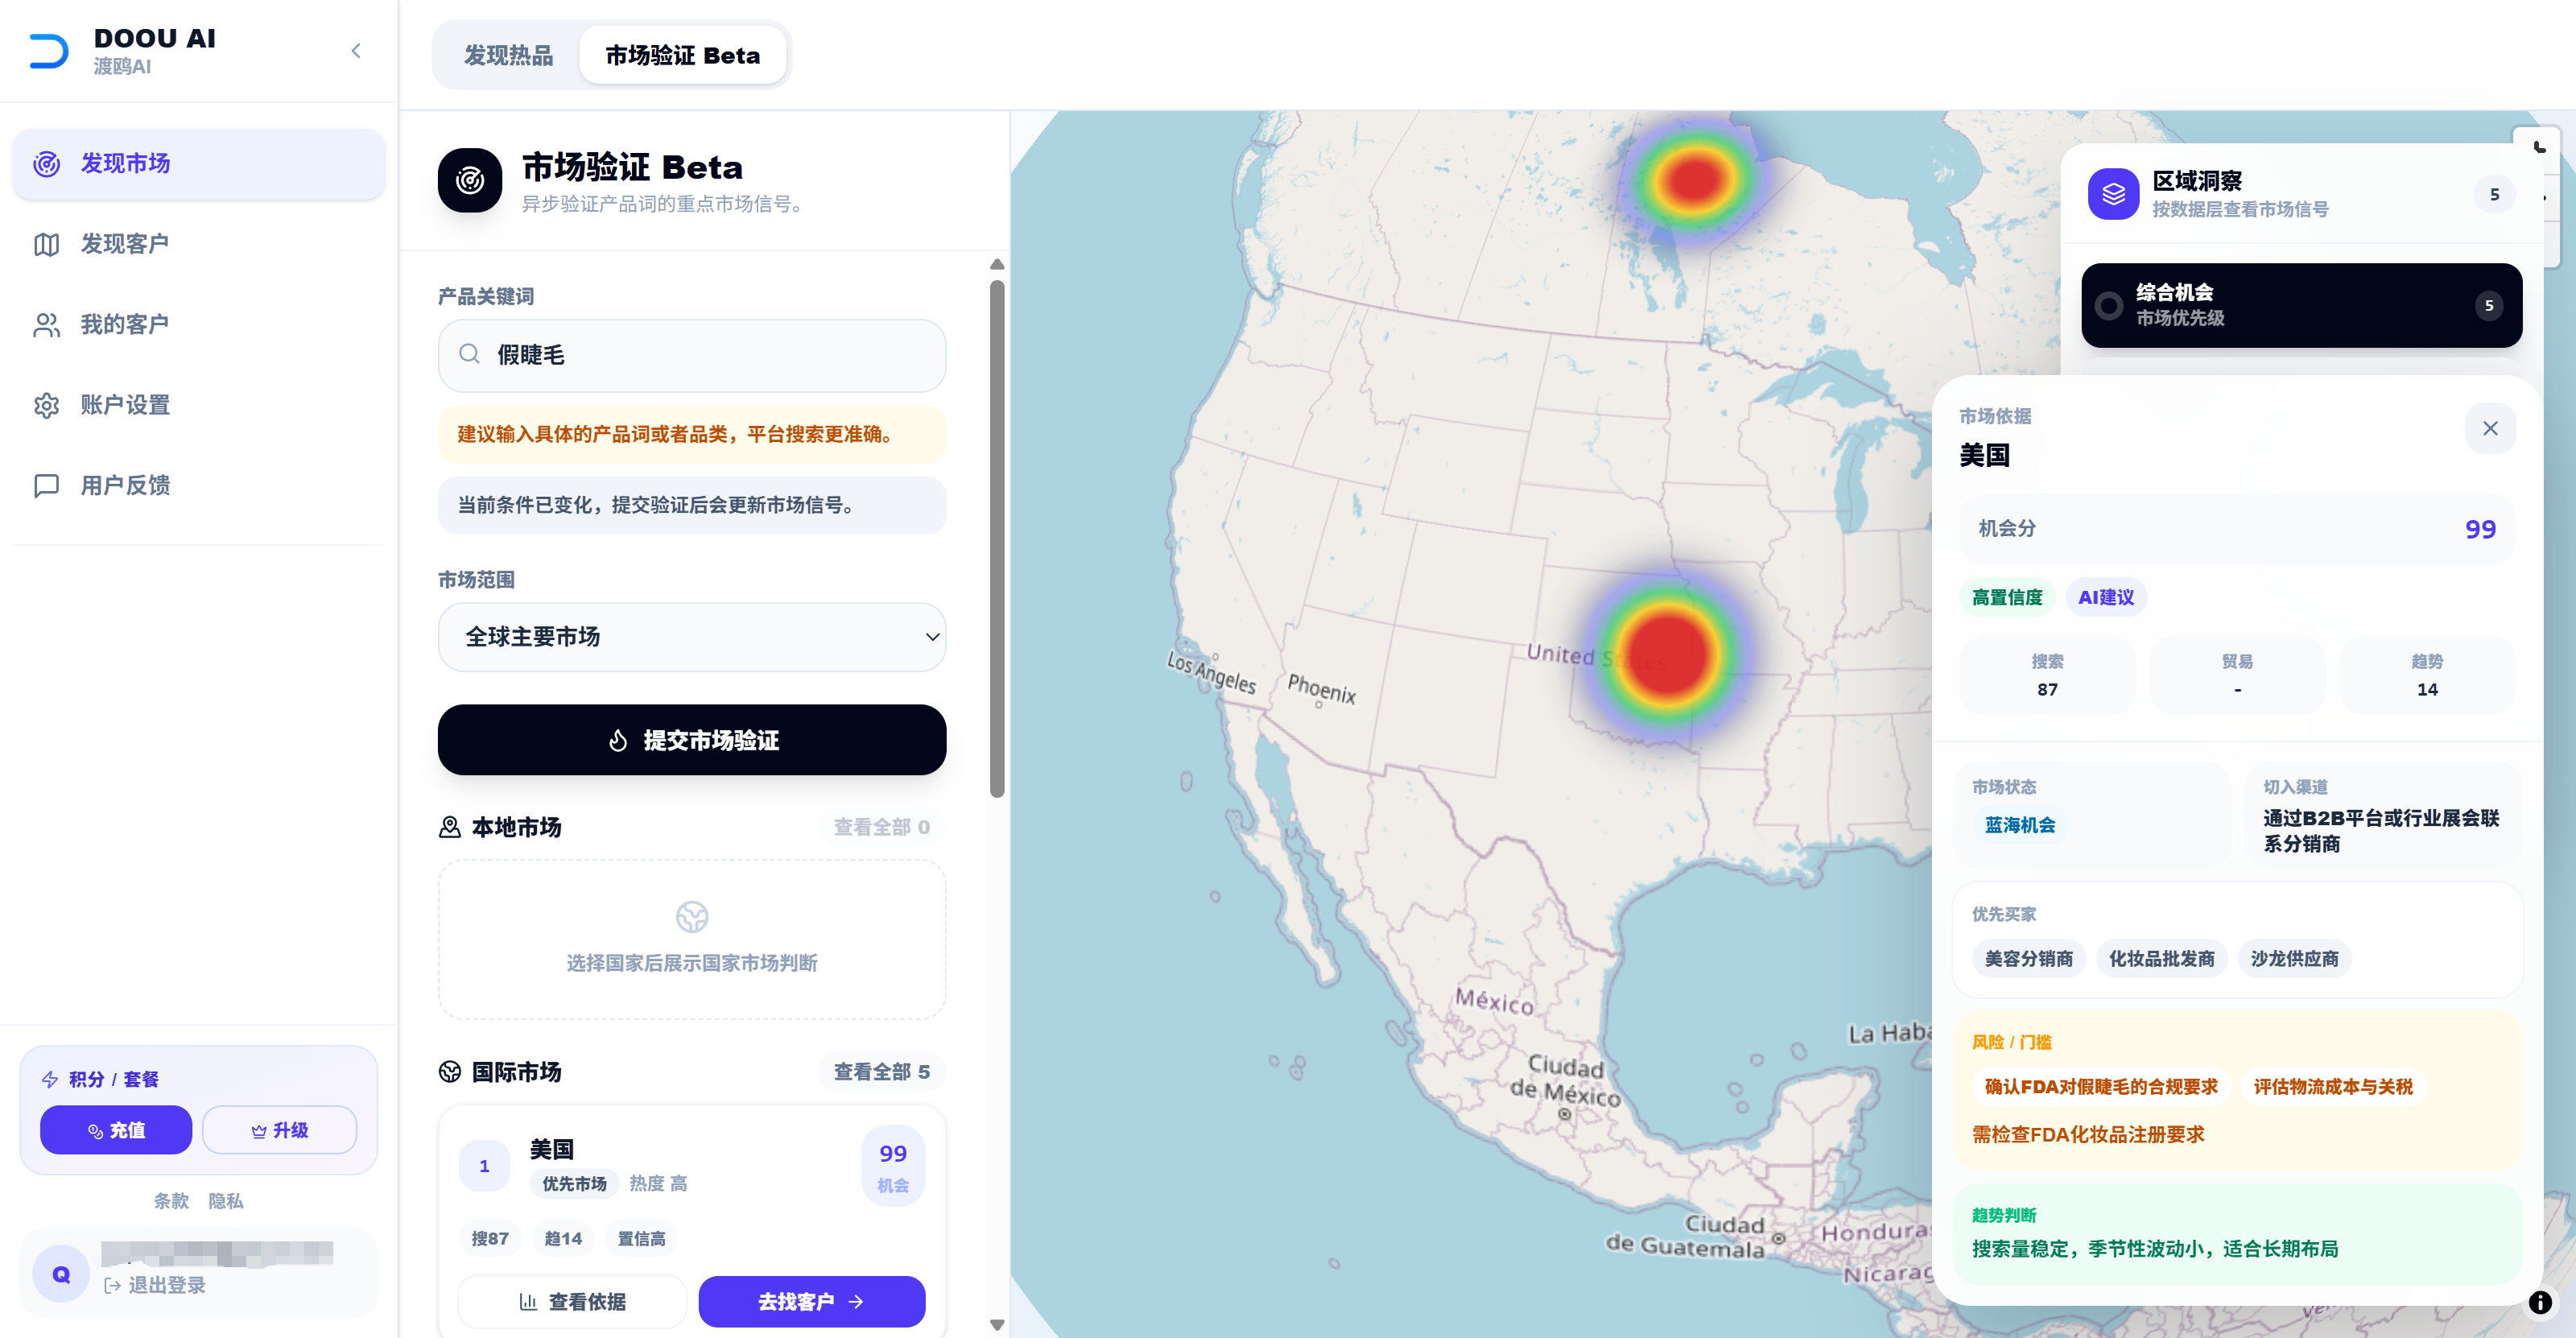The height and width of the screenshot is (1338, 2576).
Task: Toggle the AI建议 tag
Action: click(x=2105, y=597)
